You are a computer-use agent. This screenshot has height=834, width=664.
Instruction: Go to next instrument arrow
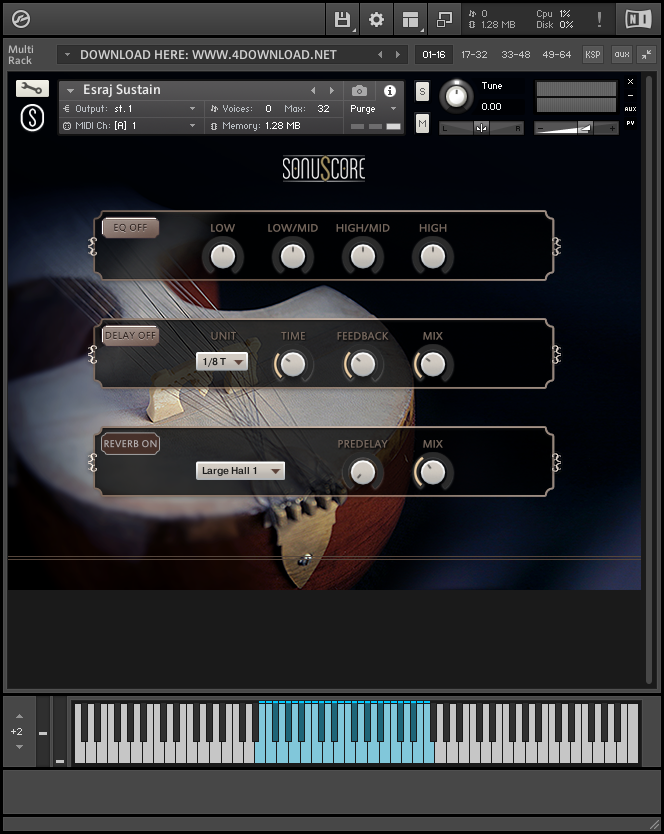coord(331,90)
